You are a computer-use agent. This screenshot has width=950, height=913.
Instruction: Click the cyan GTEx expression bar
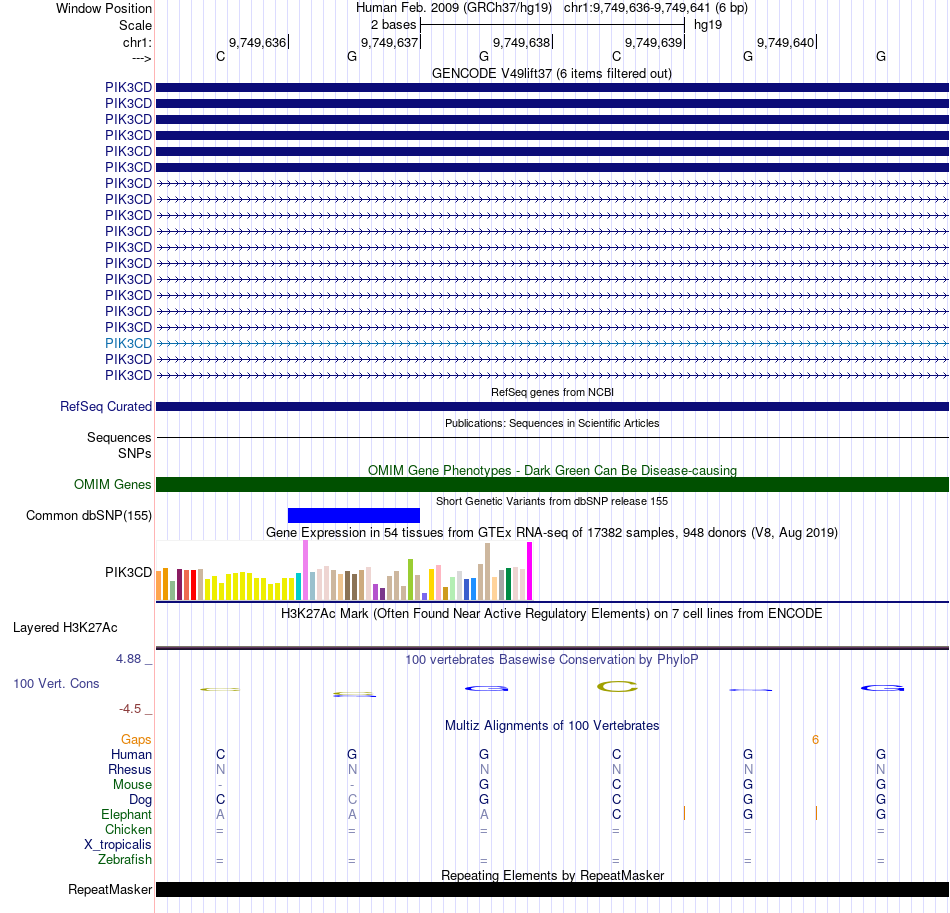click(298, 586)
